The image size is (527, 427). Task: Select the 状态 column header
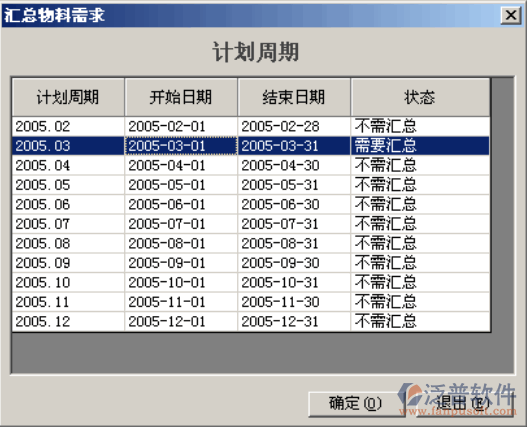click(x=420, y=98)
